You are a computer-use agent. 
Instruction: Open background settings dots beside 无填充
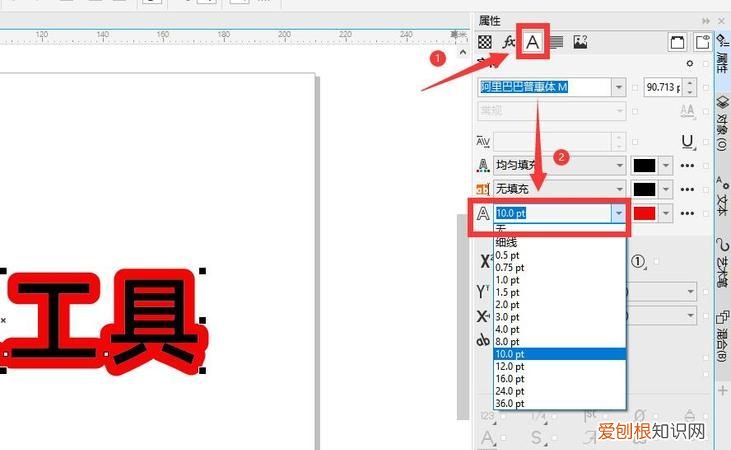(x=687, y=189)
